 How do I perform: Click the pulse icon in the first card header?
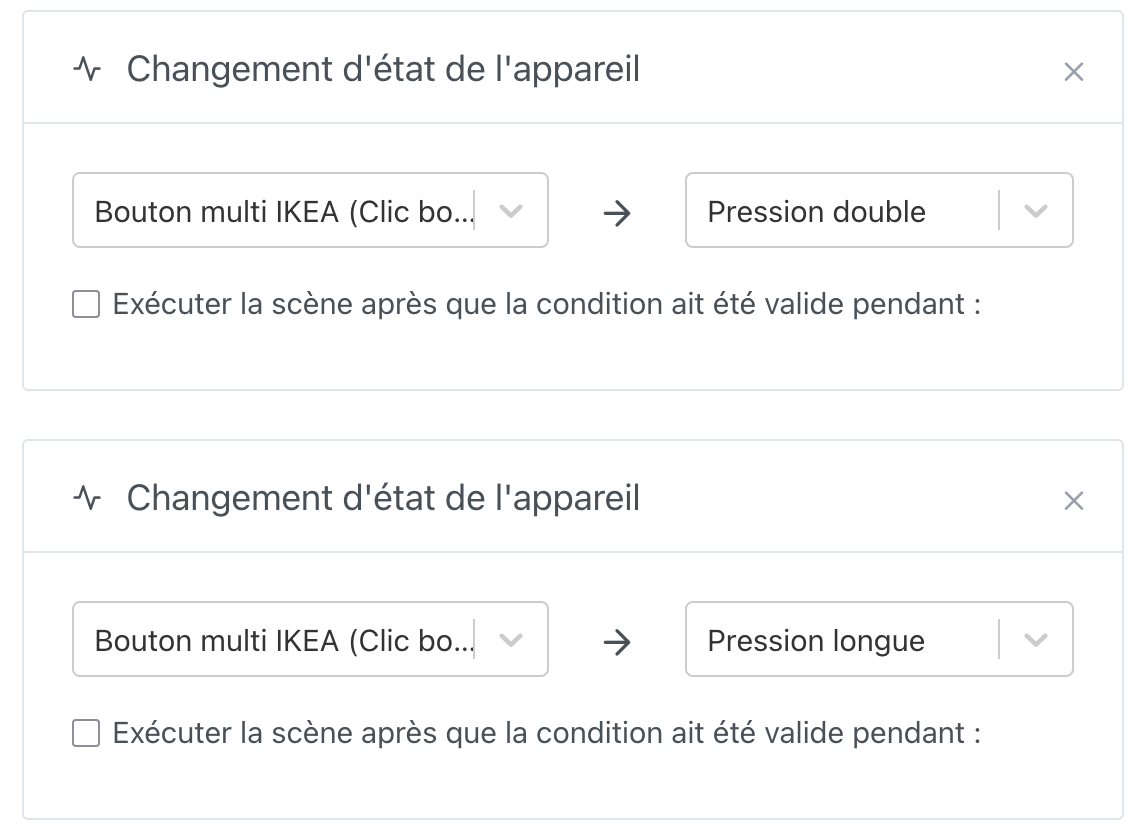pyautogui.click(x=88, y=70)
